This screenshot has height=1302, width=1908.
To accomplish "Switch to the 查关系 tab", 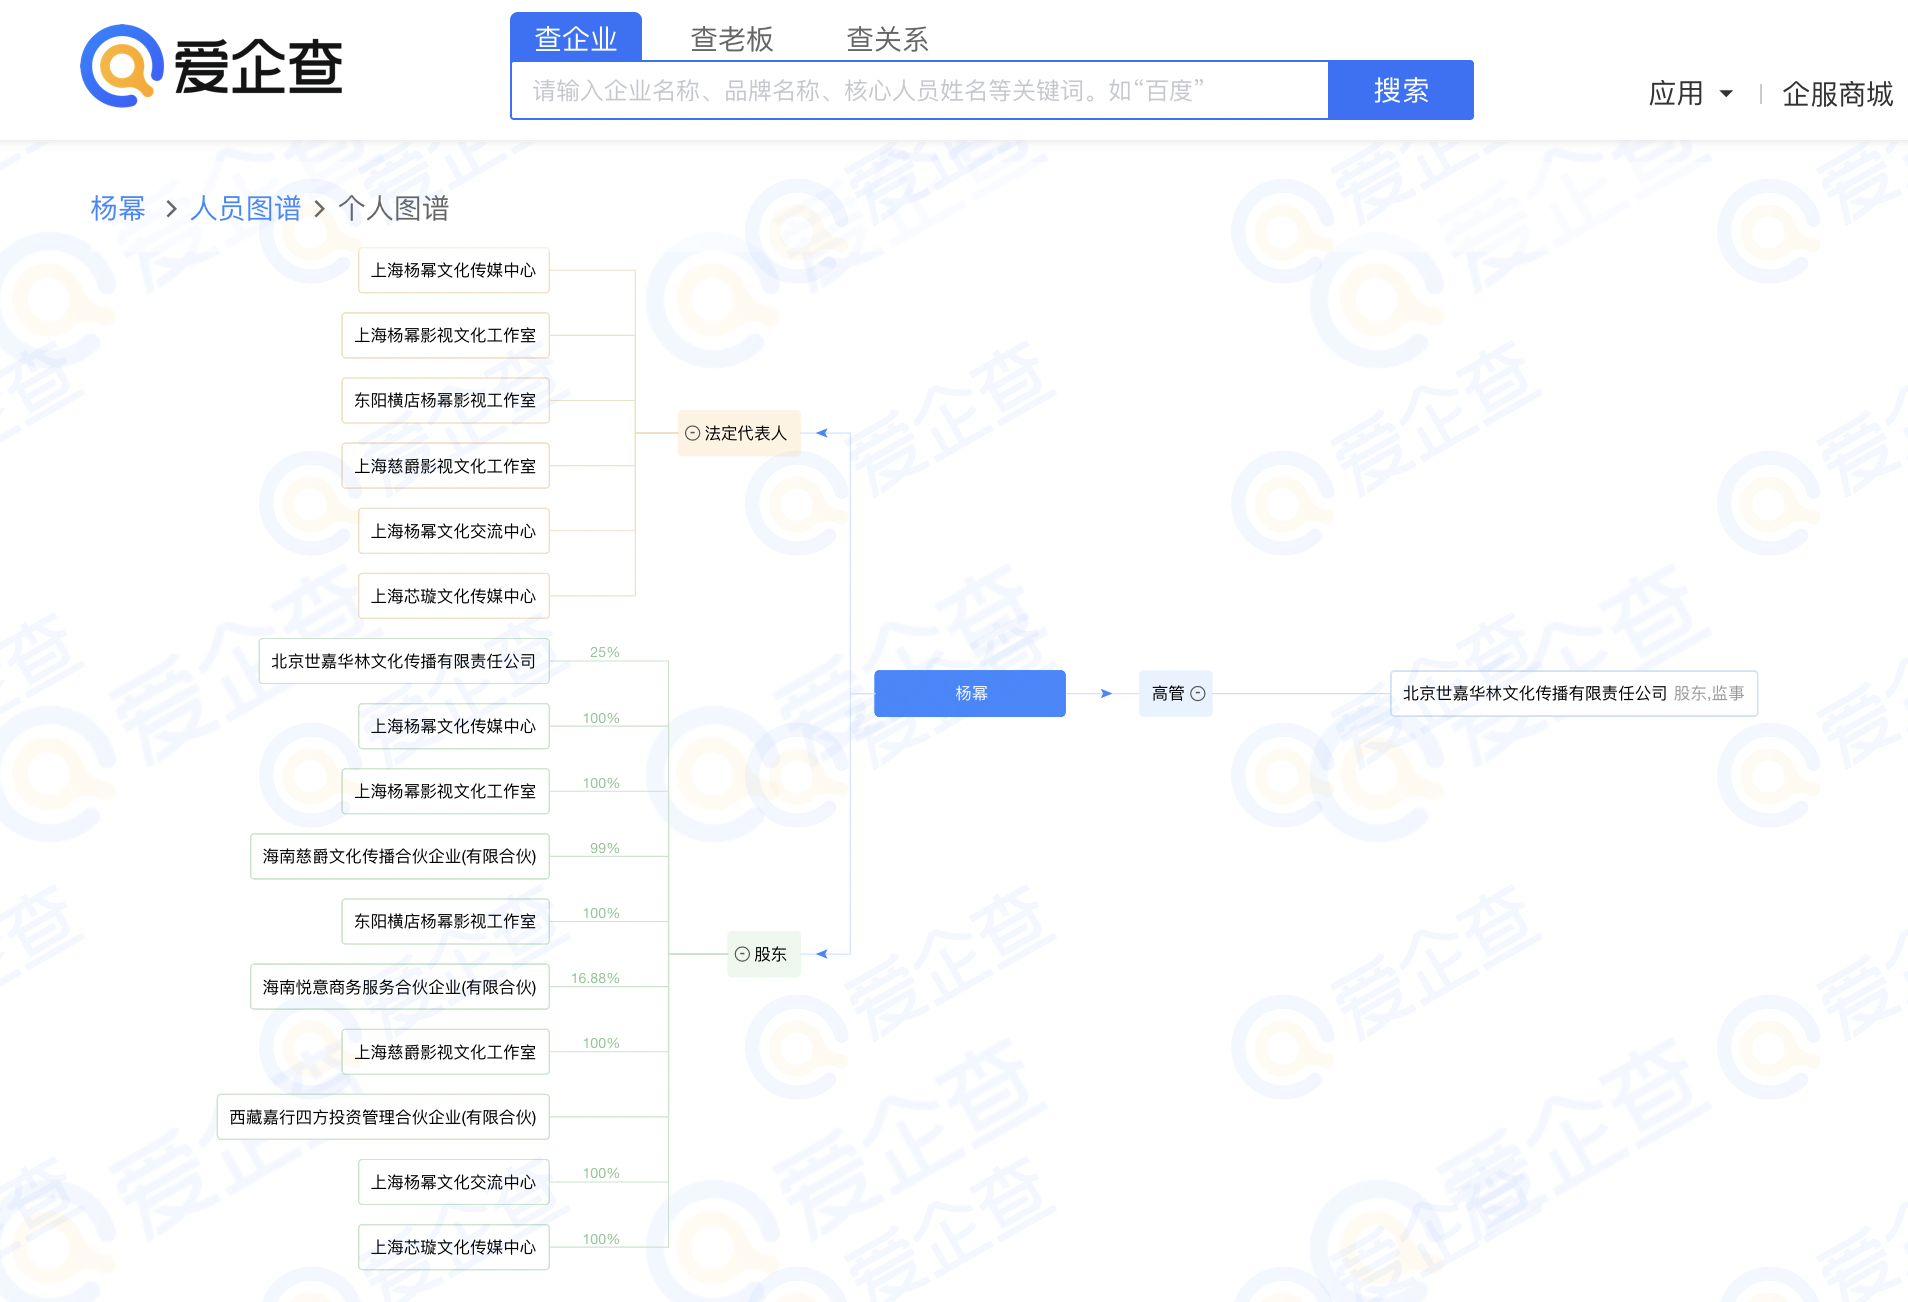I will tap(888, 38).
